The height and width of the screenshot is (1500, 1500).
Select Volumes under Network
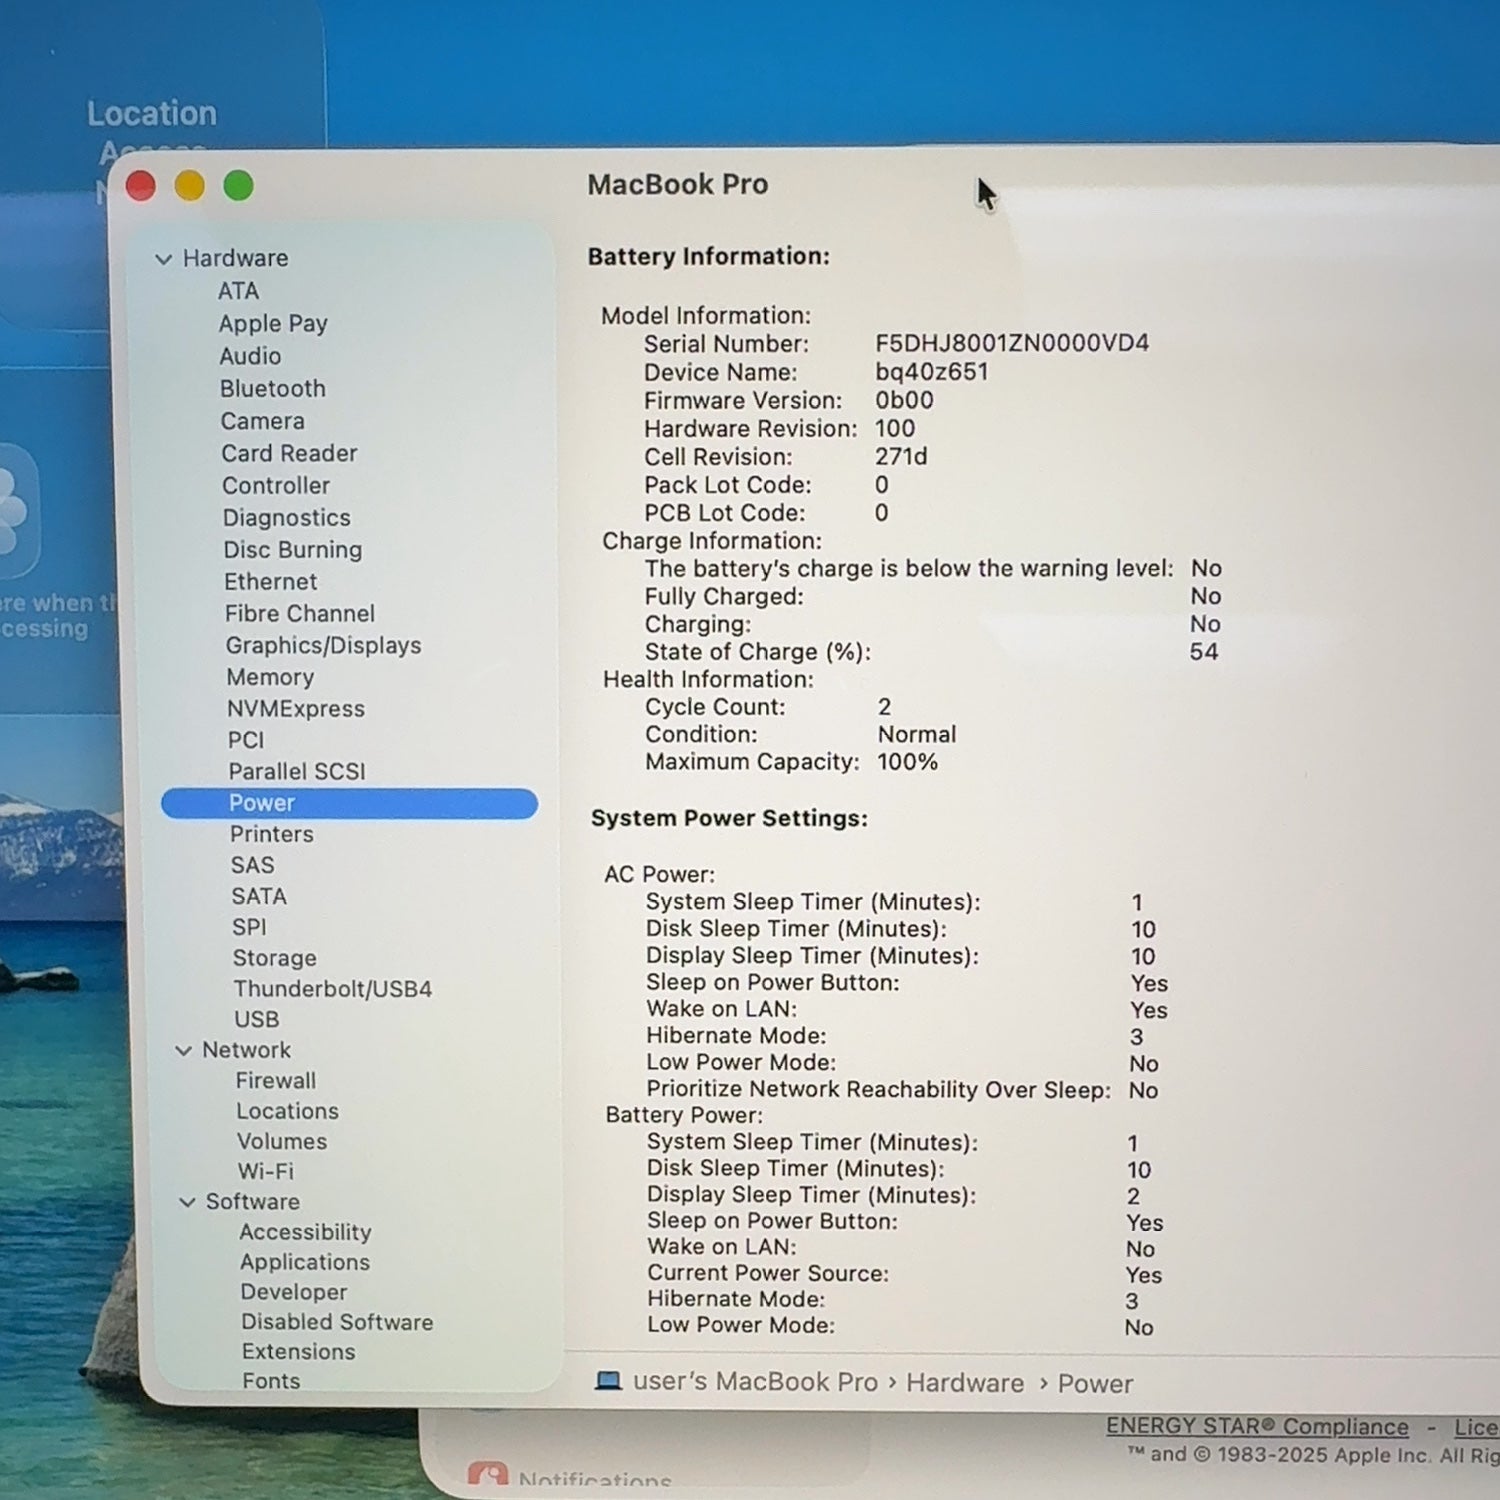pos(282,1141)
